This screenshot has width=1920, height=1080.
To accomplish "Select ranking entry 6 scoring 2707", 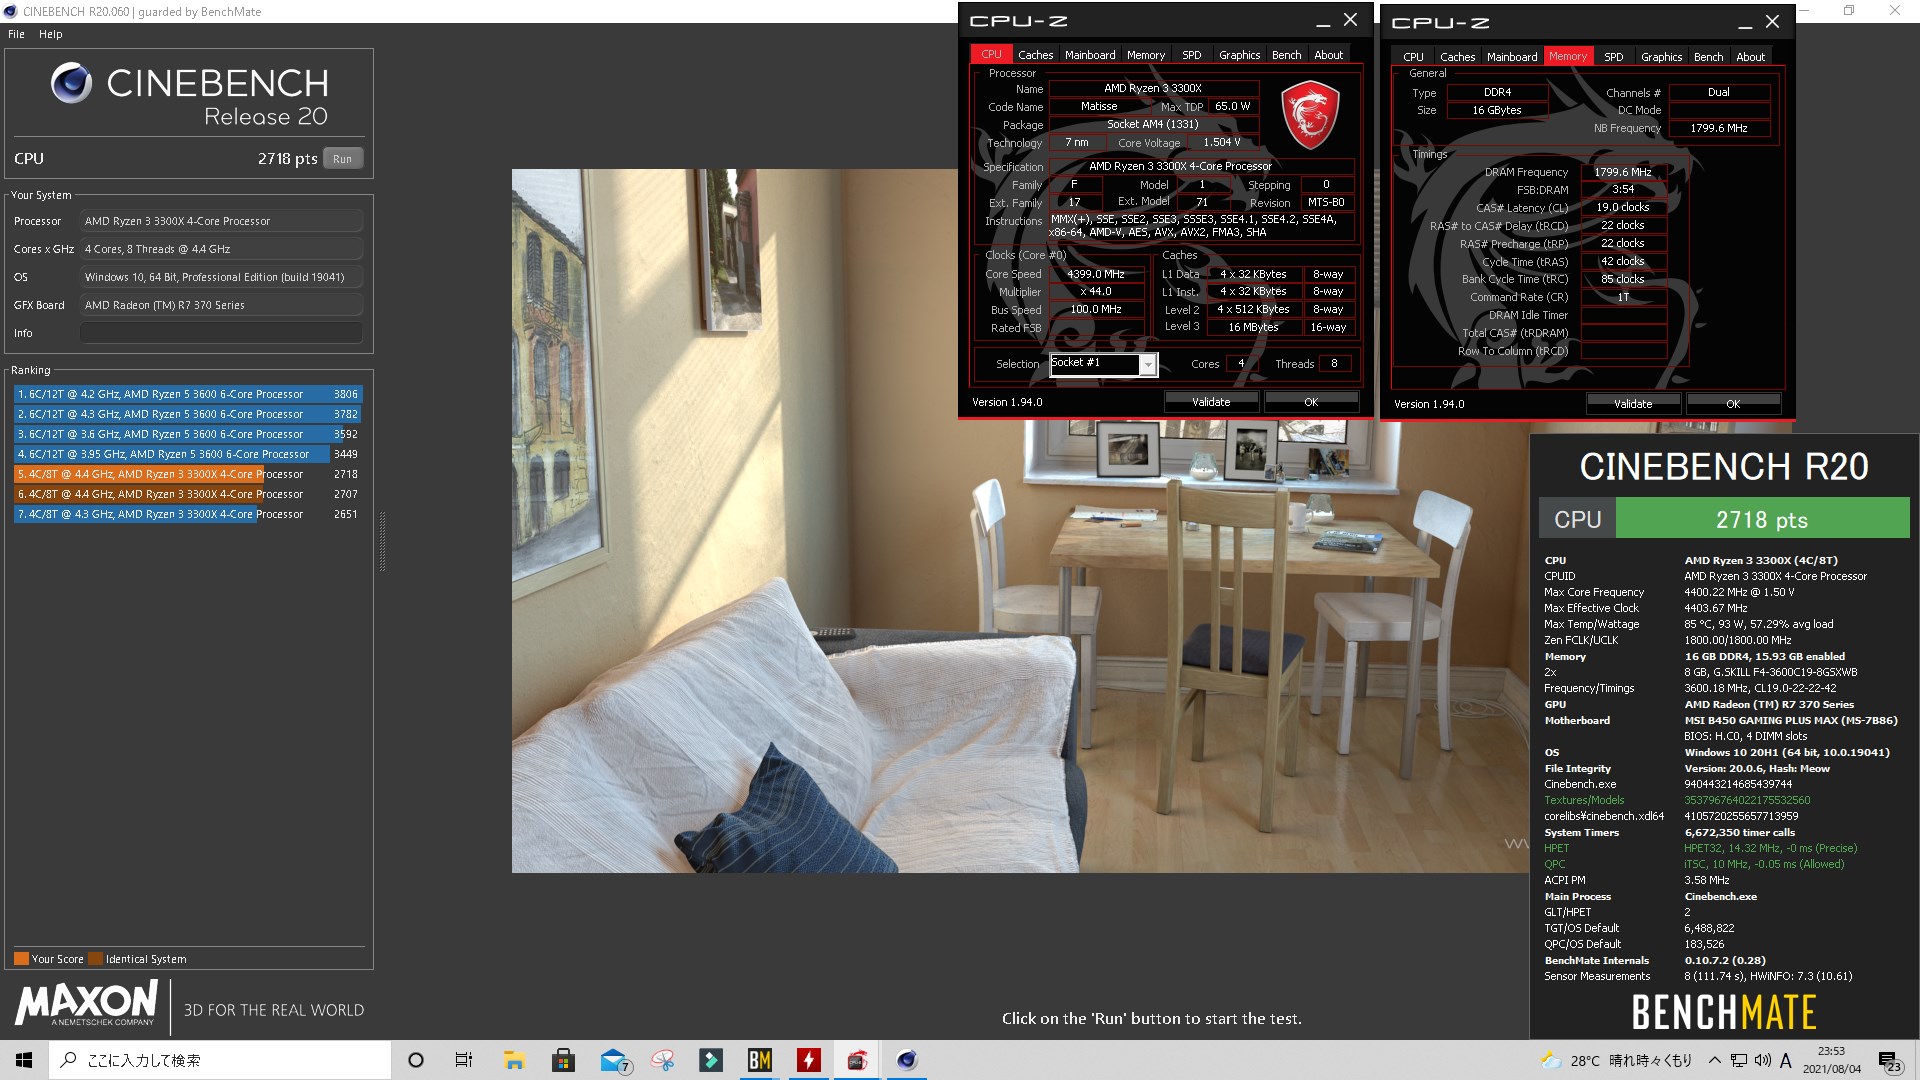I will coord(188,494).
